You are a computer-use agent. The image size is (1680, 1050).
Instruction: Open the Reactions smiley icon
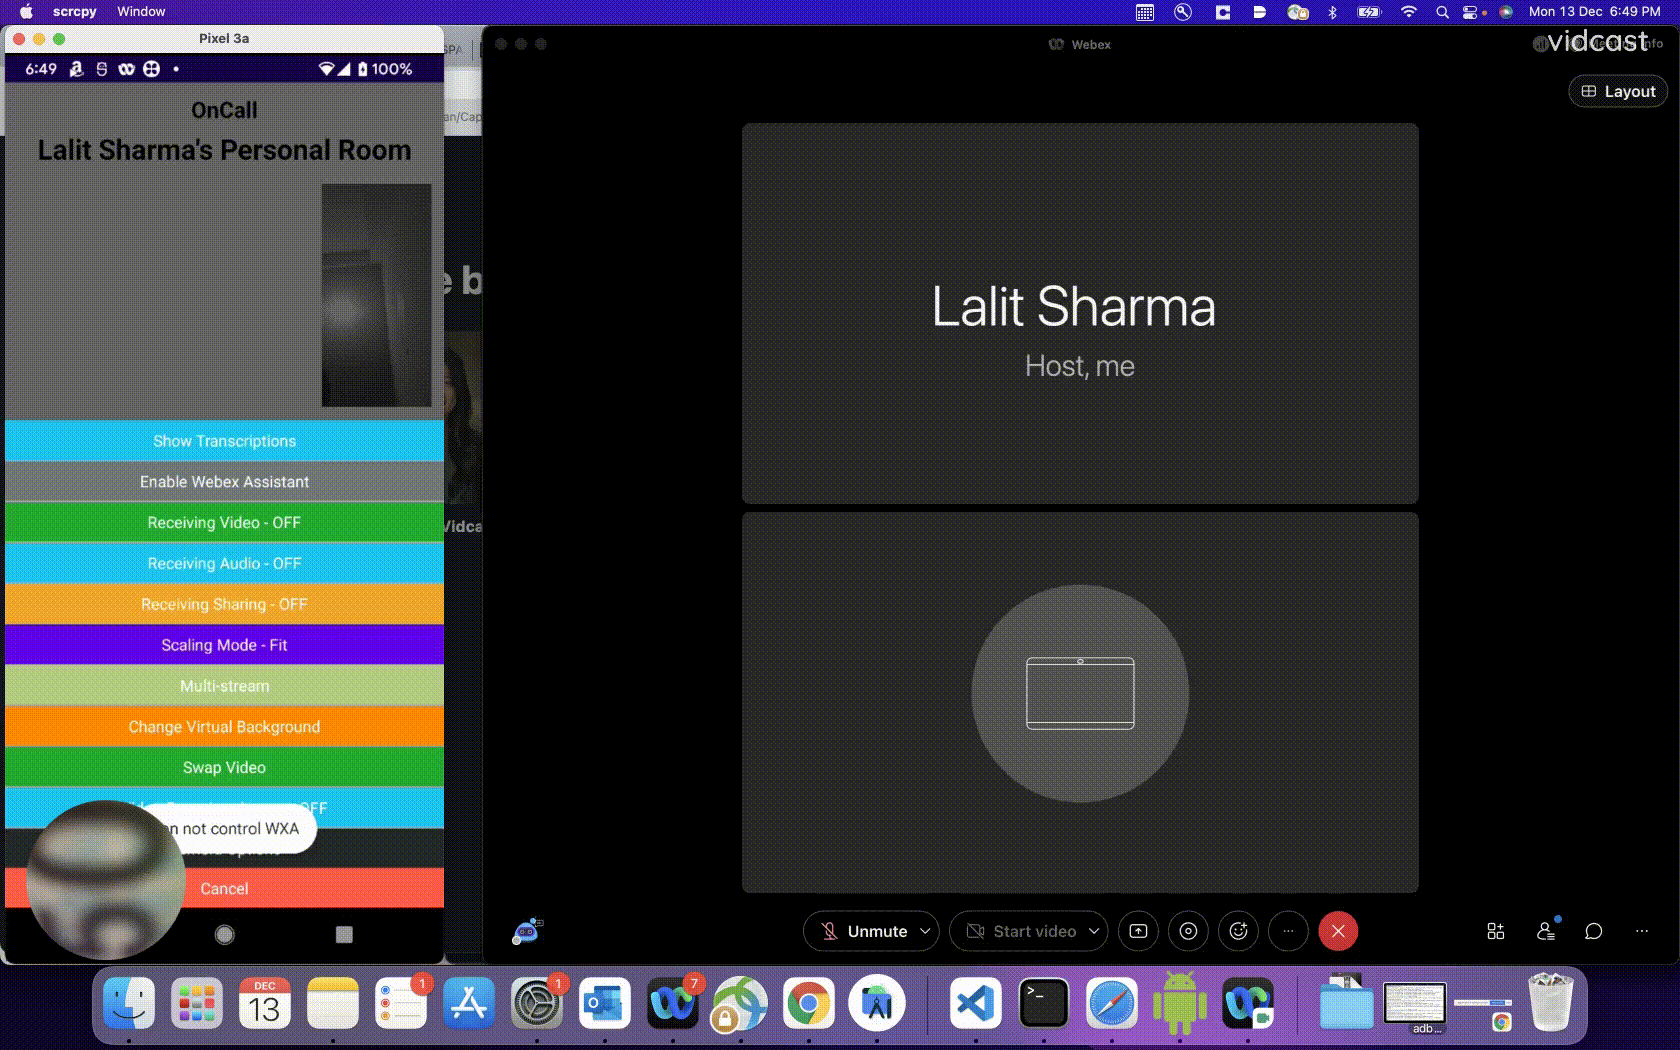tap(1238, 931)
